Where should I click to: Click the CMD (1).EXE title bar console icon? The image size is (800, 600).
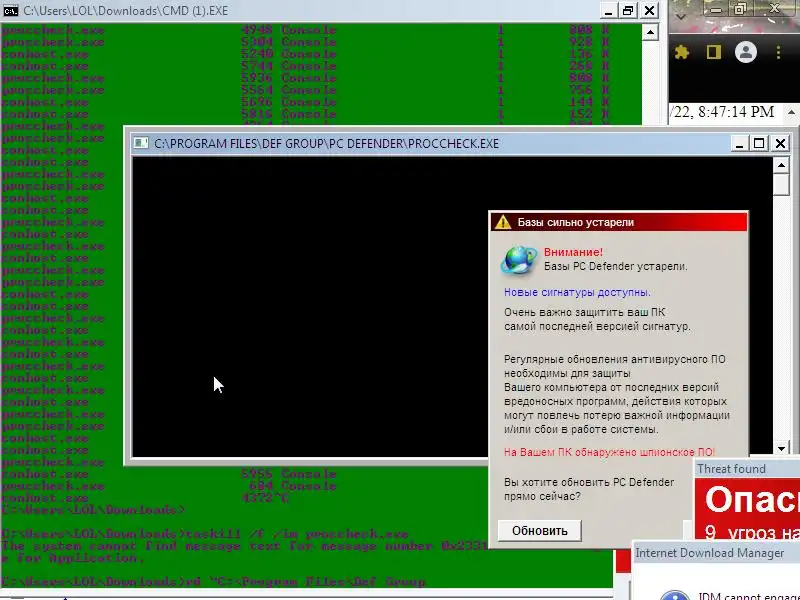click(x=11, y=10)
